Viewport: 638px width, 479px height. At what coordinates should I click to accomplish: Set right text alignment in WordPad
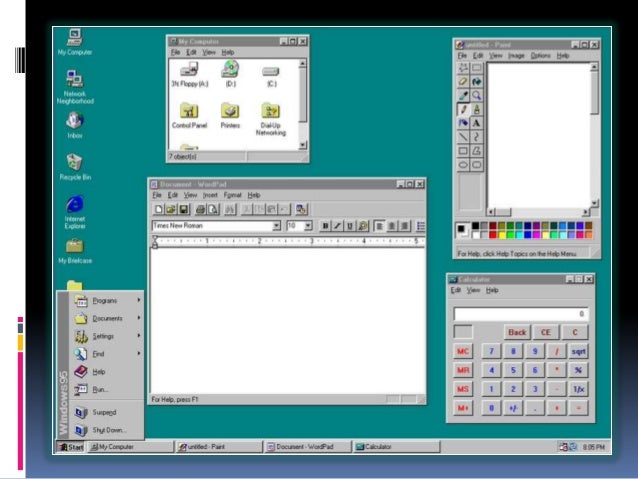tap(404, 226)
